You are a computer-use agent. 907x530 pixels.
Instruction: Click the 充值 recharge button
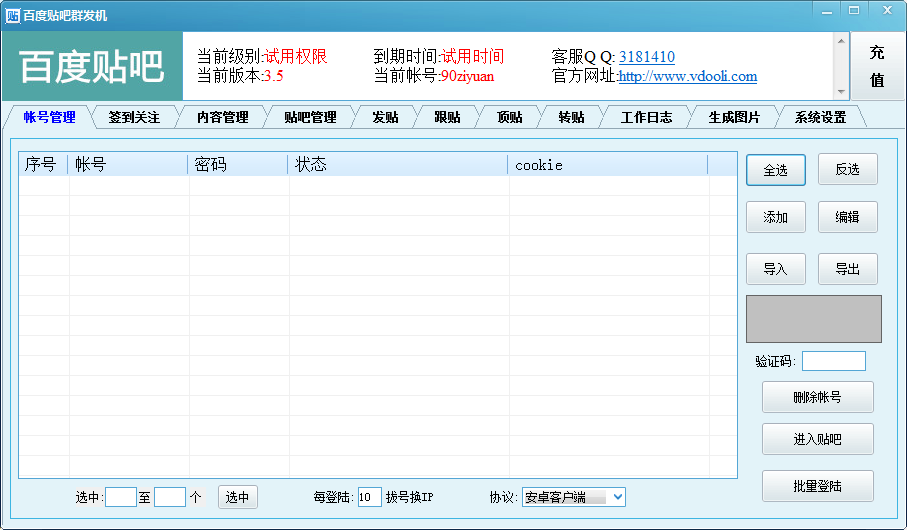click(877, 67)
